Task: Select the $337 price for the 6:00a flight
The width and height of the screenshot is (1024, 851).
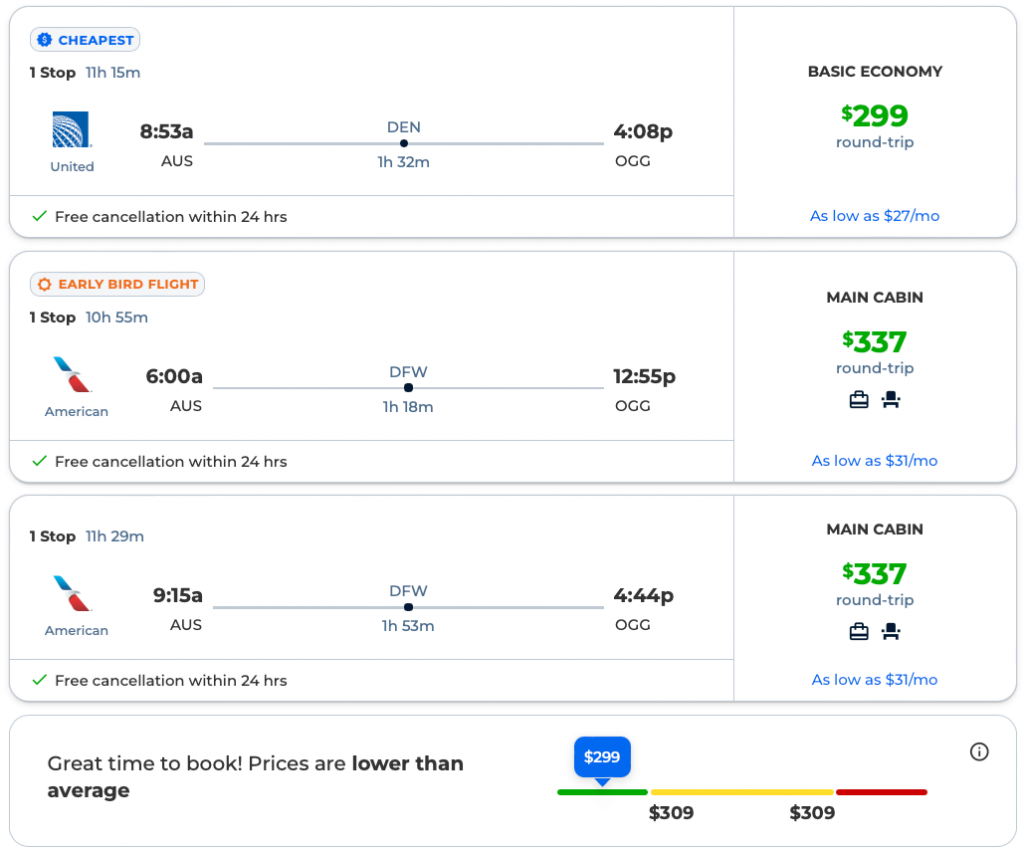Action: pos(875,343)
